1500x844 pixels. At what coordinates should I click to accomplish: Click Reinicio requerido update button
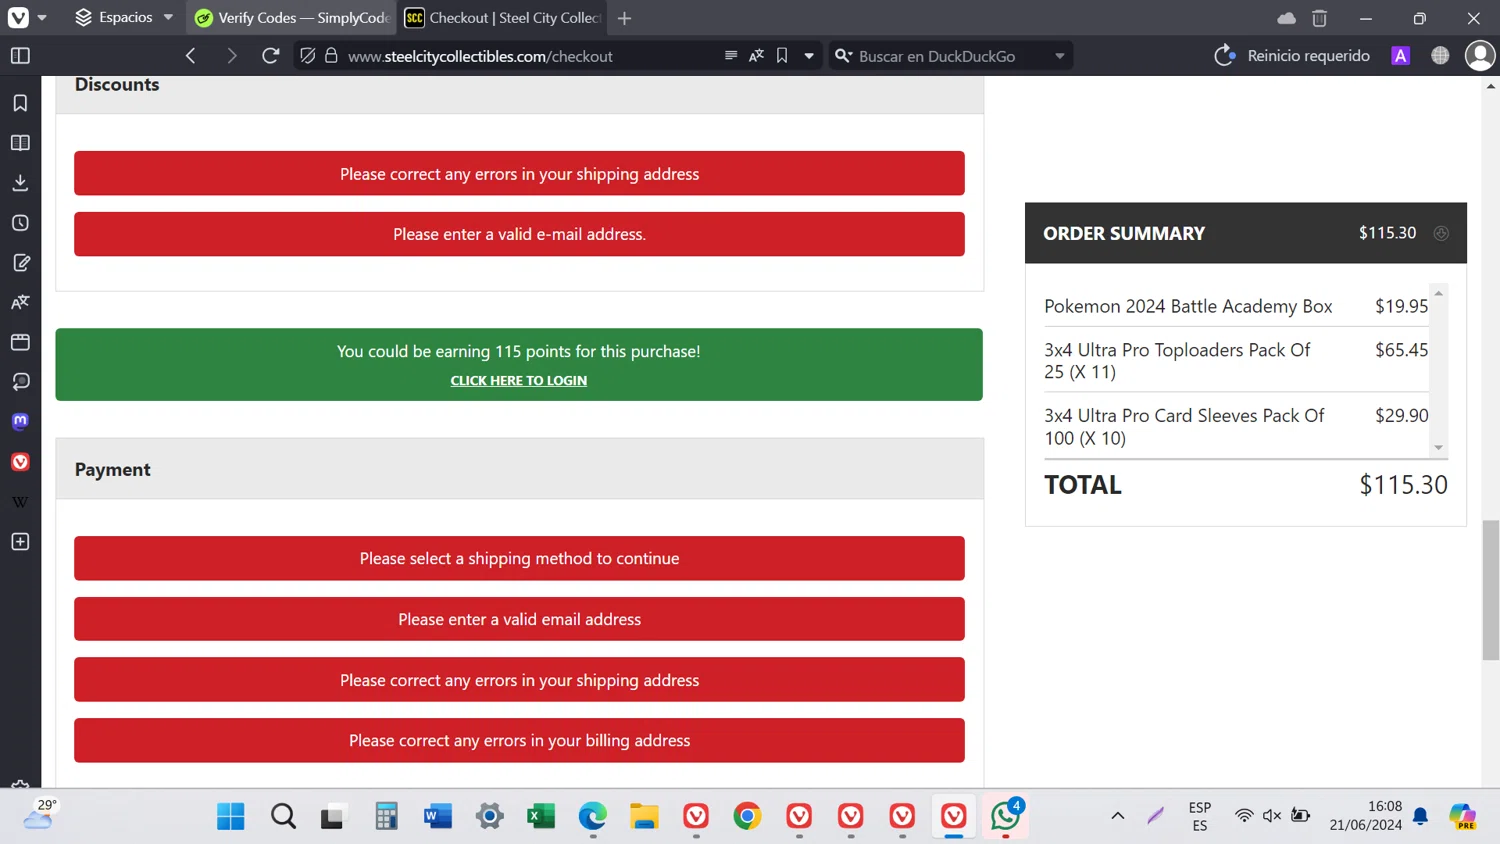click(1292, 56)
